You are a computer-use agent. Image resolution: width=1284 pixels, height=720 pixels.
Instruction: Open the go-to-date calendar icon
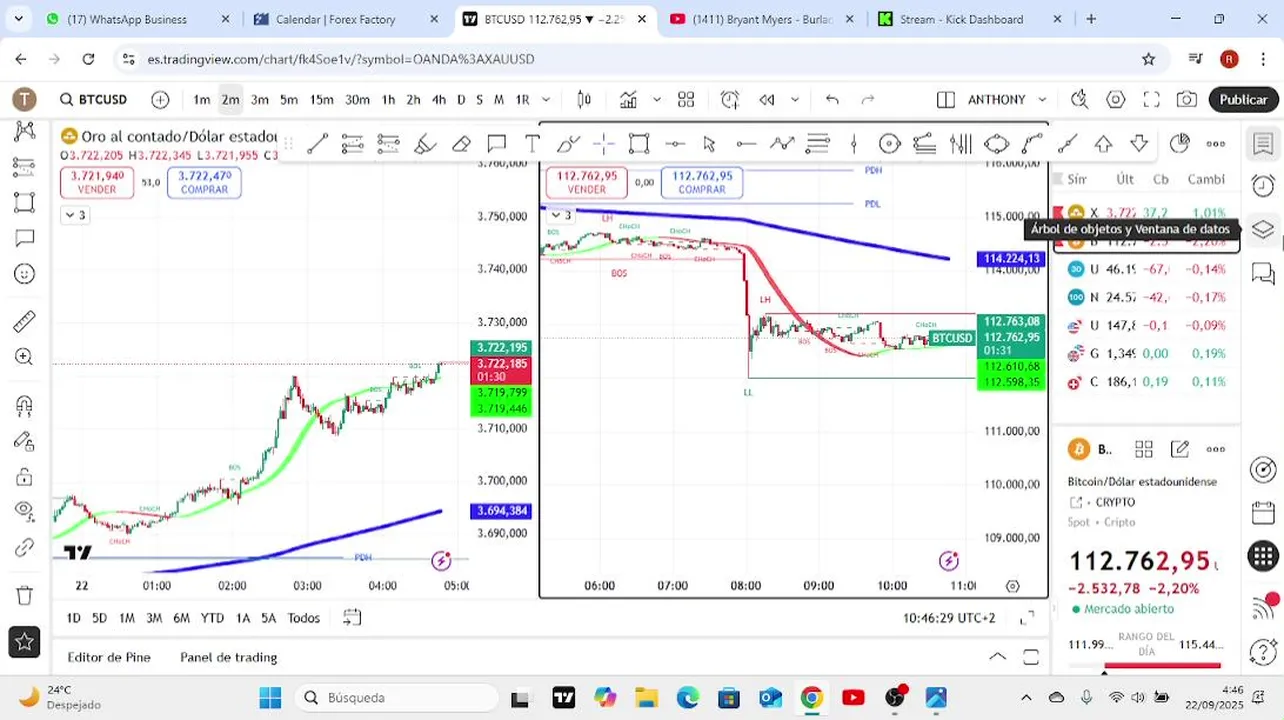click(x=351, y=617)
